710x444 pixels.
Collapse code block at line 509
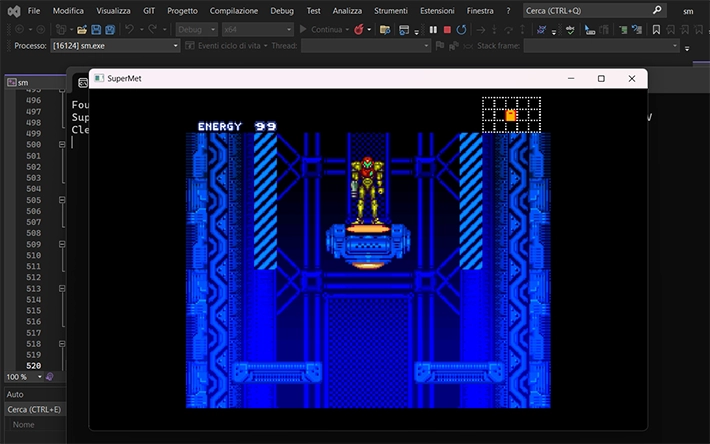click(62, 244)
